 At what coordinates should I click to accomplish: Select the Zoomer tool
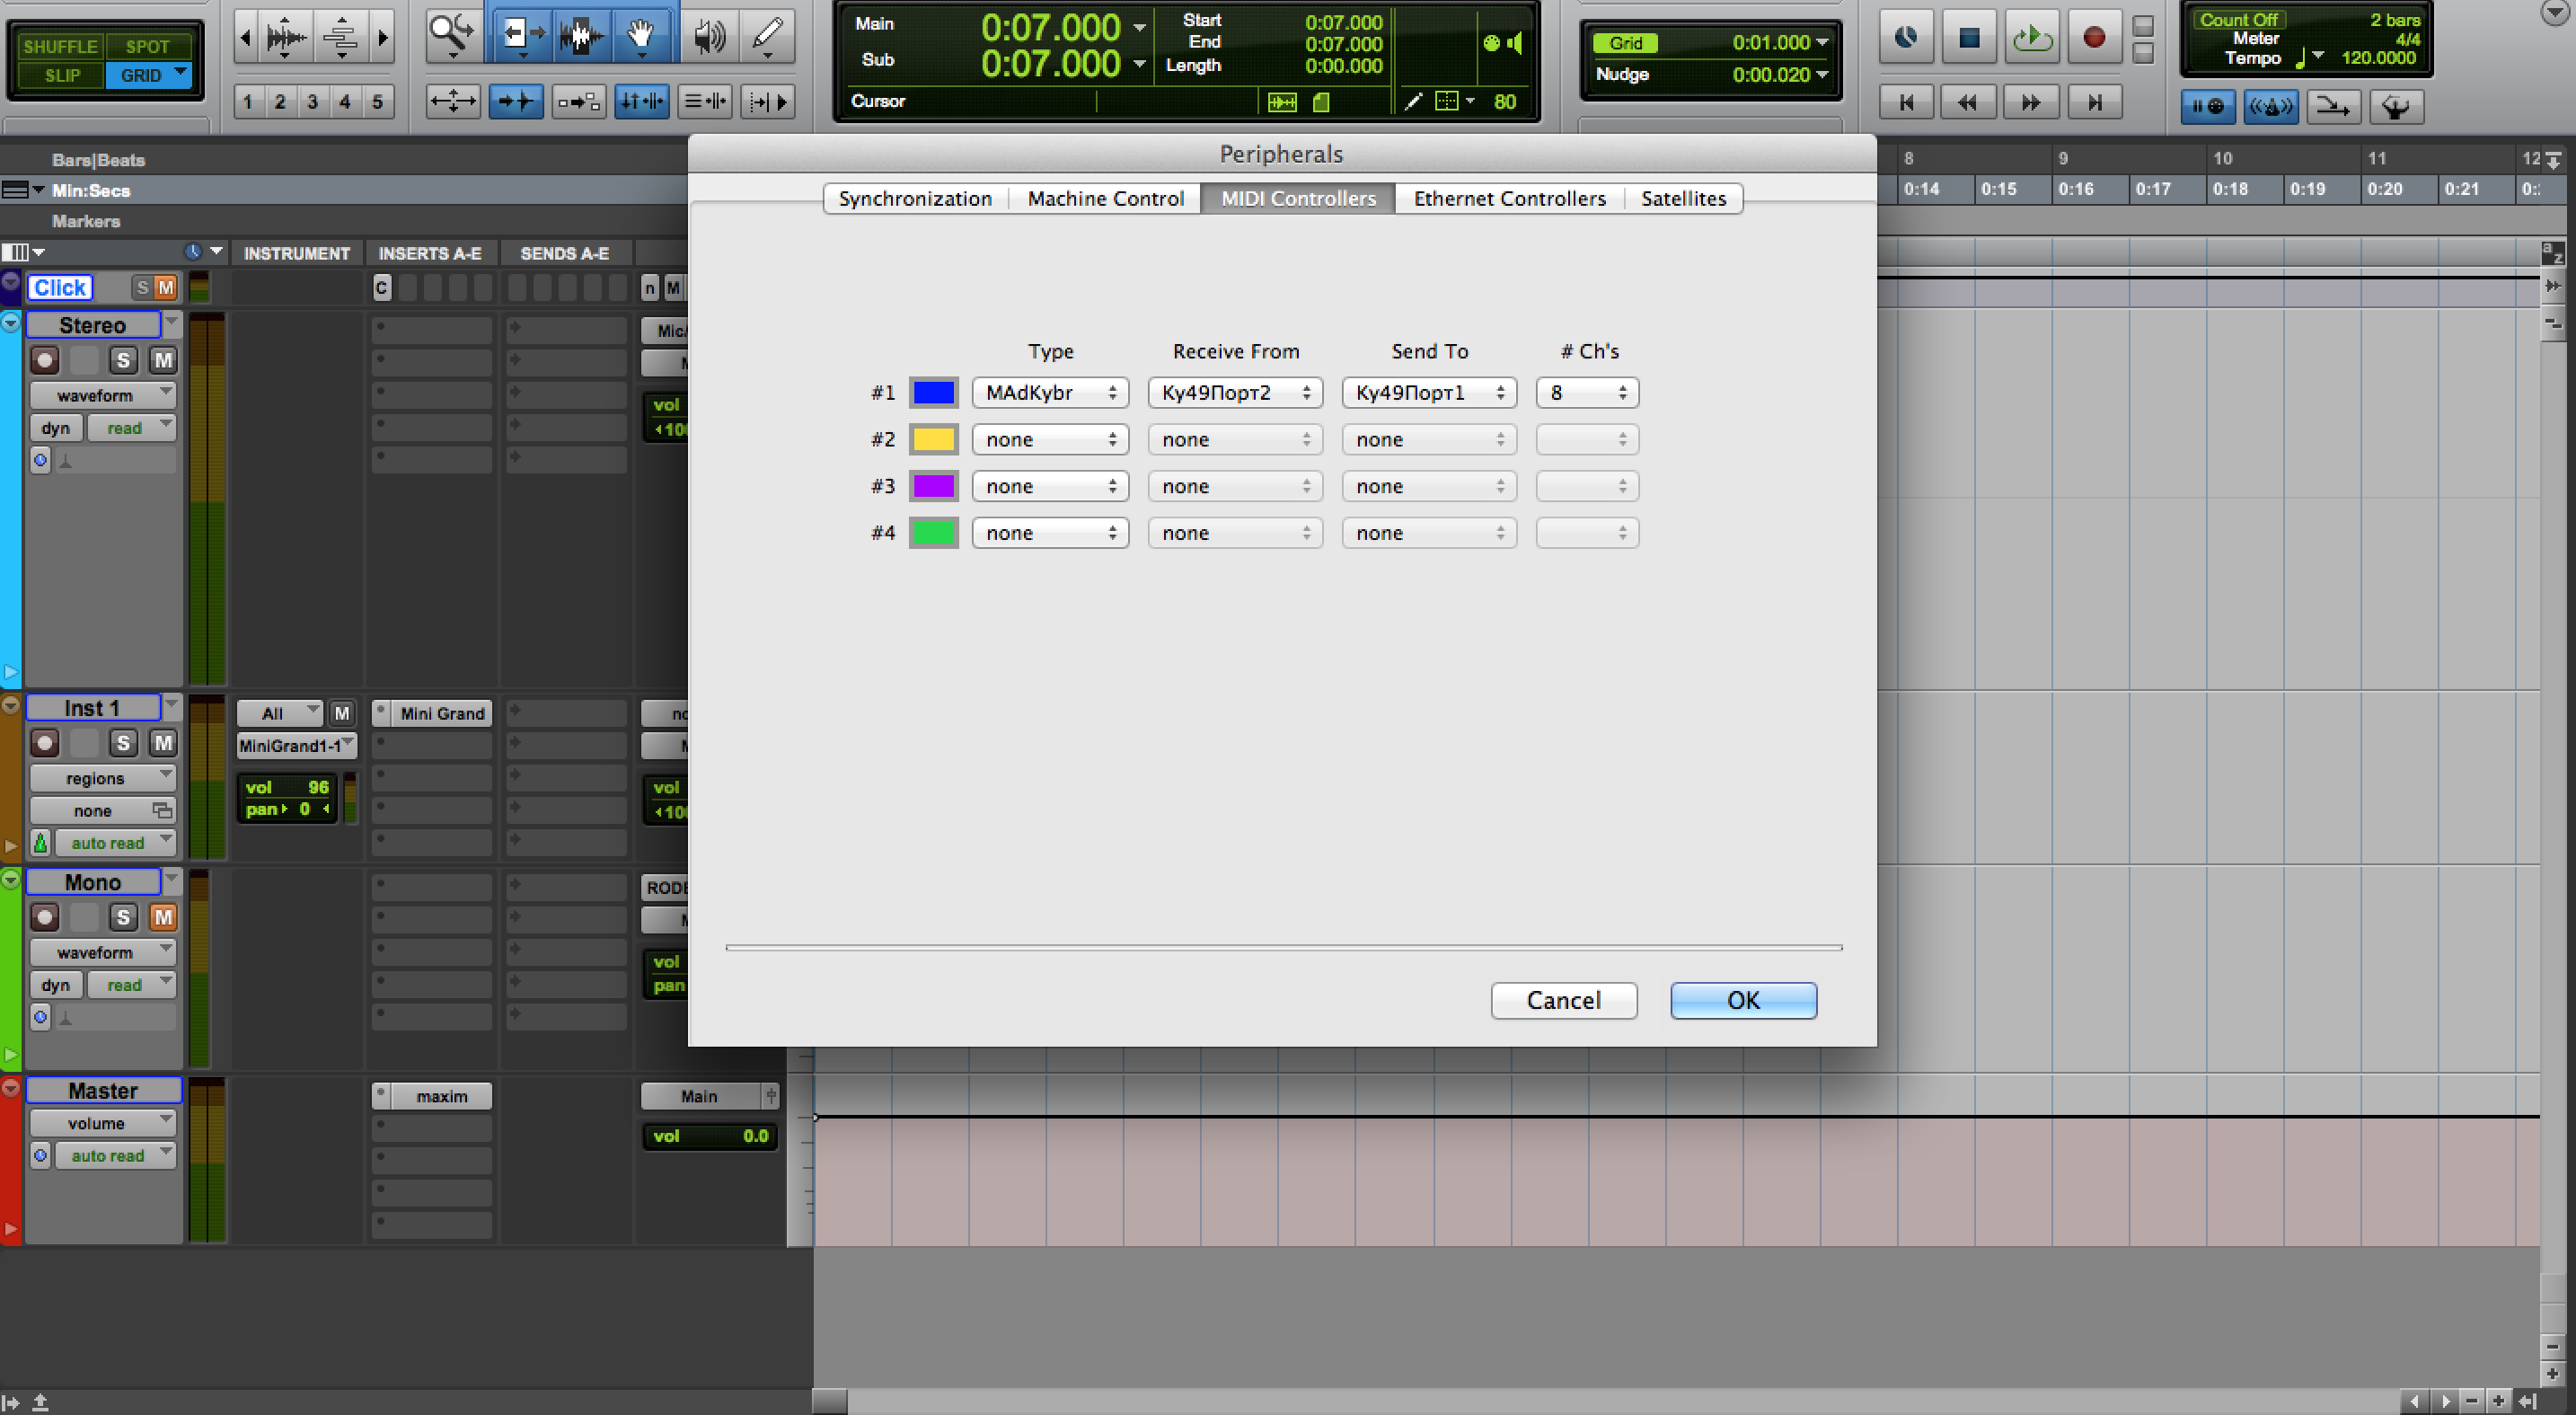(452, 36)
